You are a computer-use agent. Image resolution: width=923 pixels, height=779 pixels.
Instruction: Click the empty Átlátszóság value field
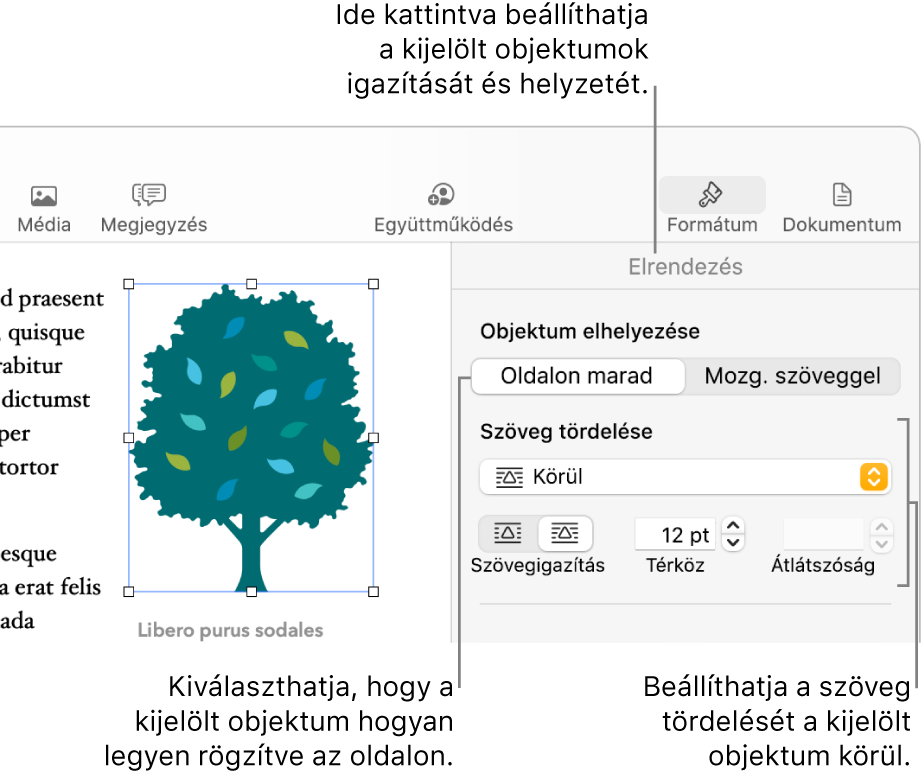(x=825, y=534)
